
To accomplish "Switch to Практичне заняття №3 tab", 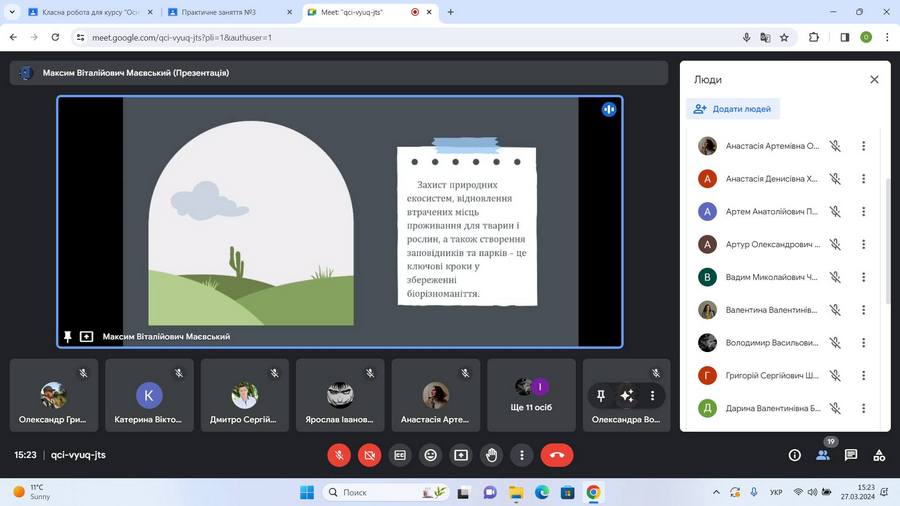I will coord(230,12).
